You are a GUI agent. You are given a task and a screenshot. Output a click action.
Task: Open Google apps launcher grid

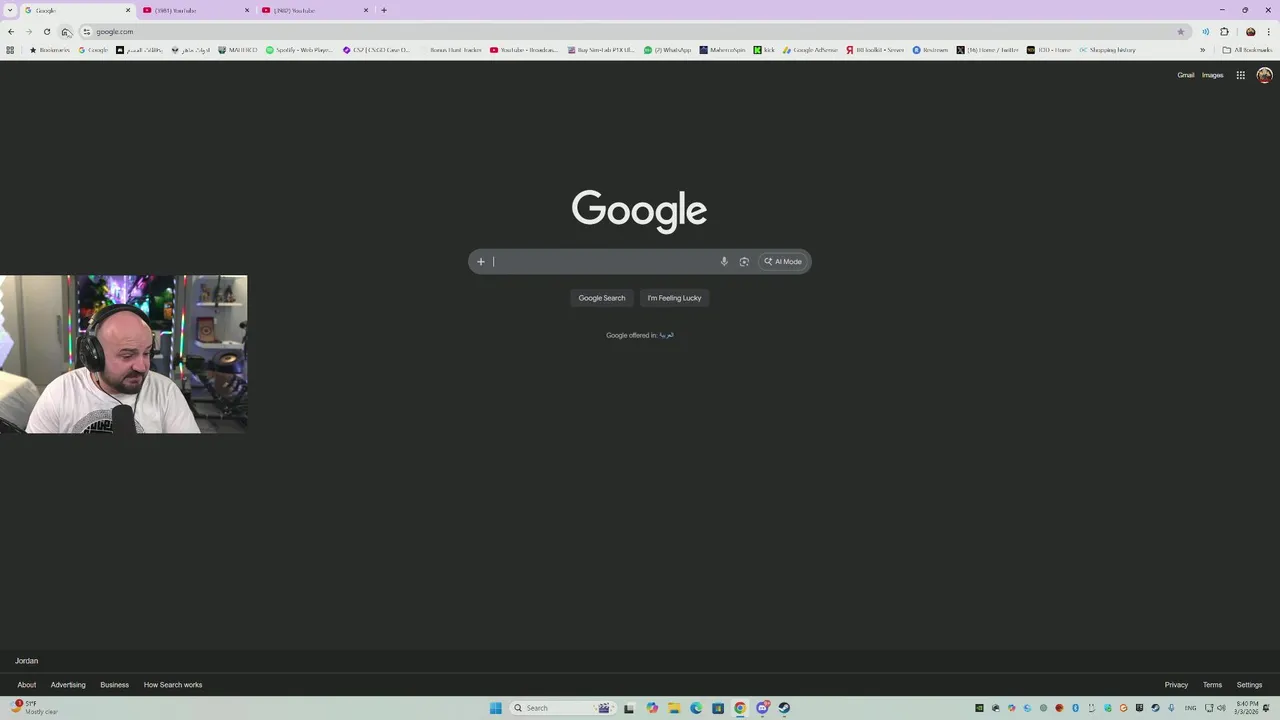[1240, 75]
